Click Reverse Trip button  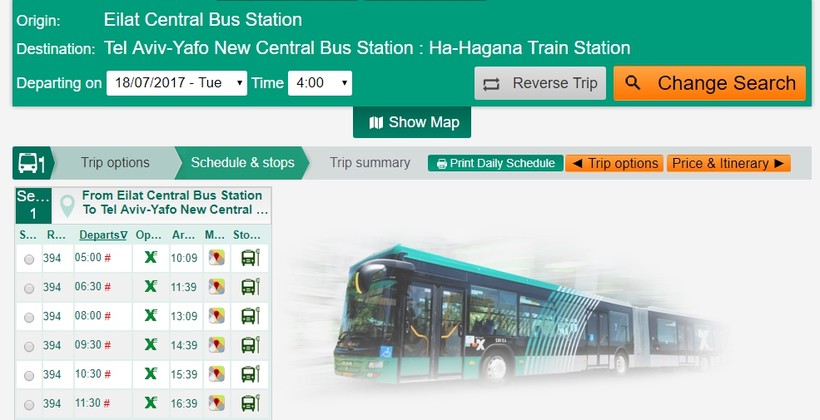click(540, 83)
